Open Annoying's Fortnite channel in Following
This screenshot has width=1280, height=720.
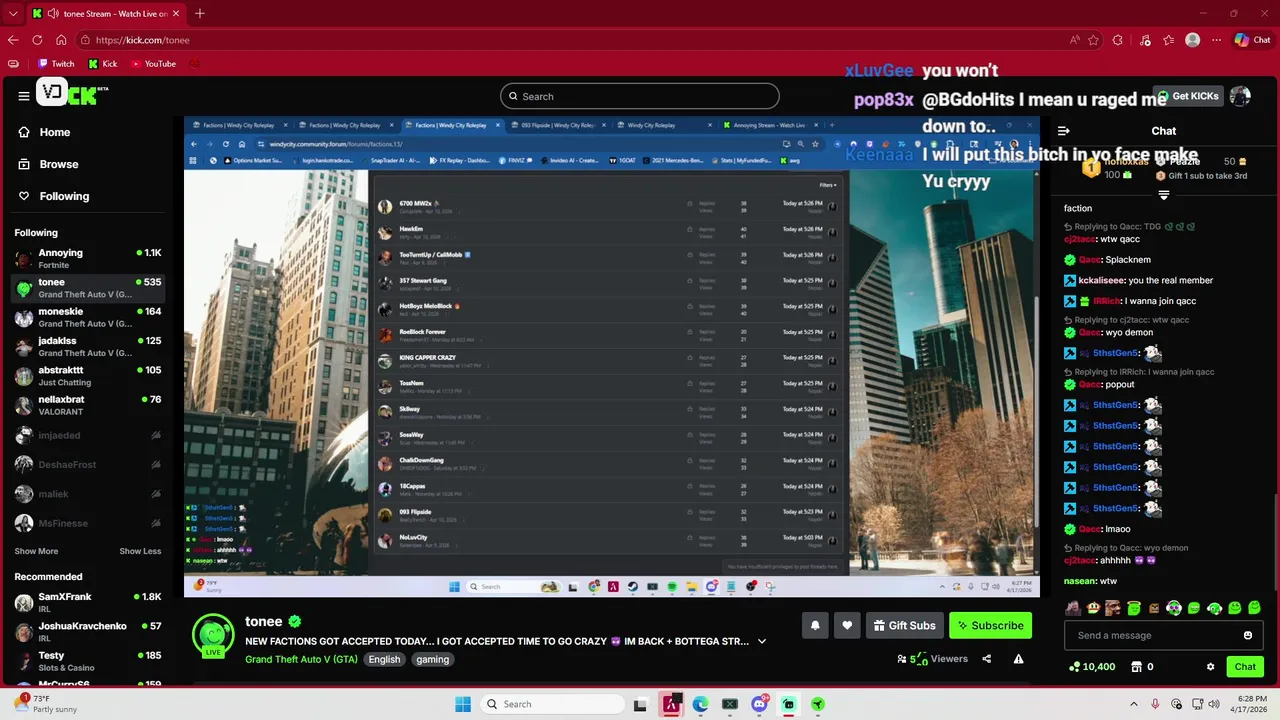88,258
